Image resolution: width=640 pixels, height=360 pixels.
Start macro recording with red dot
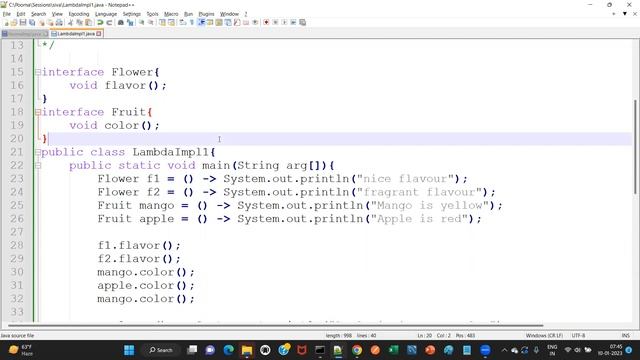pos(266,22)
